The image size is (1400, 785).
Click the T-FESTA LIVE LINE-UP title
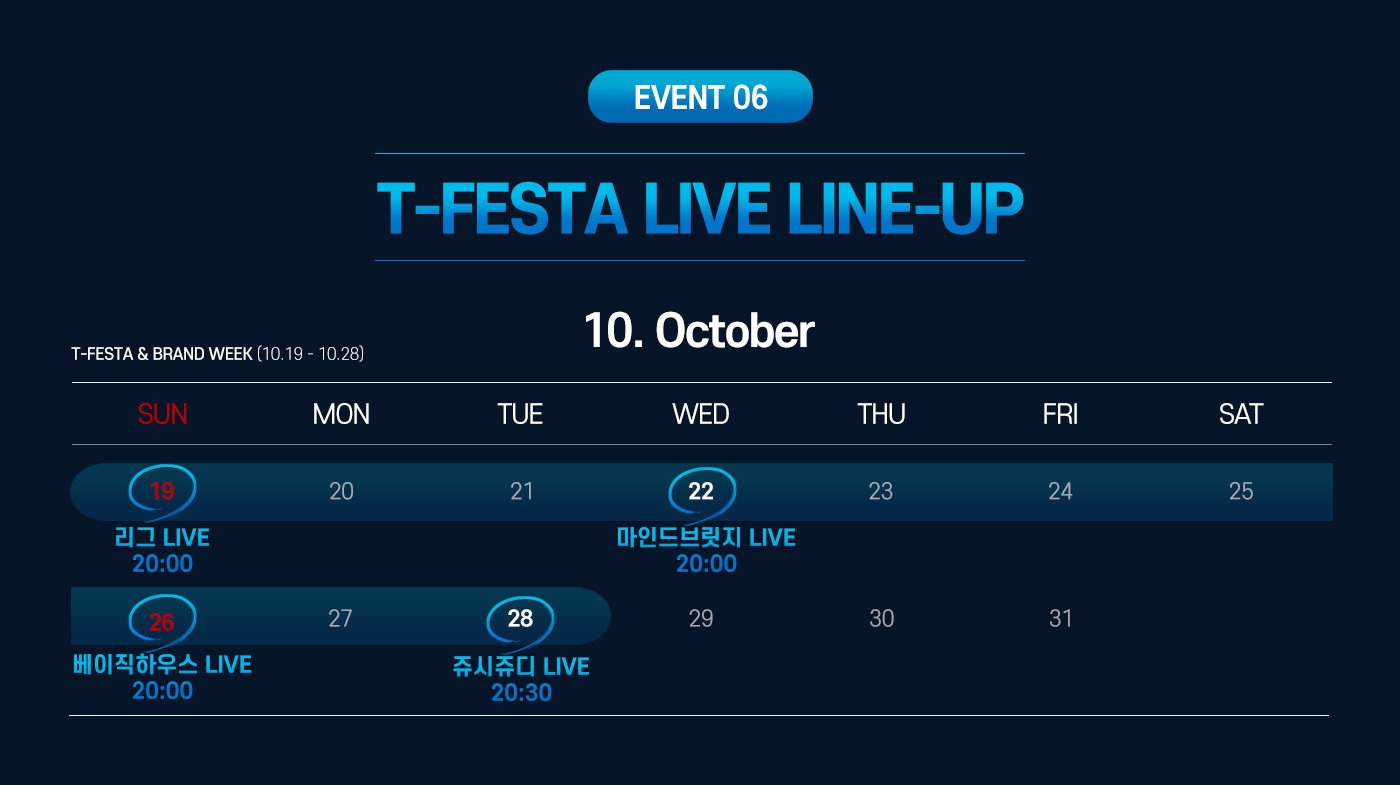[x=700, y=208]
